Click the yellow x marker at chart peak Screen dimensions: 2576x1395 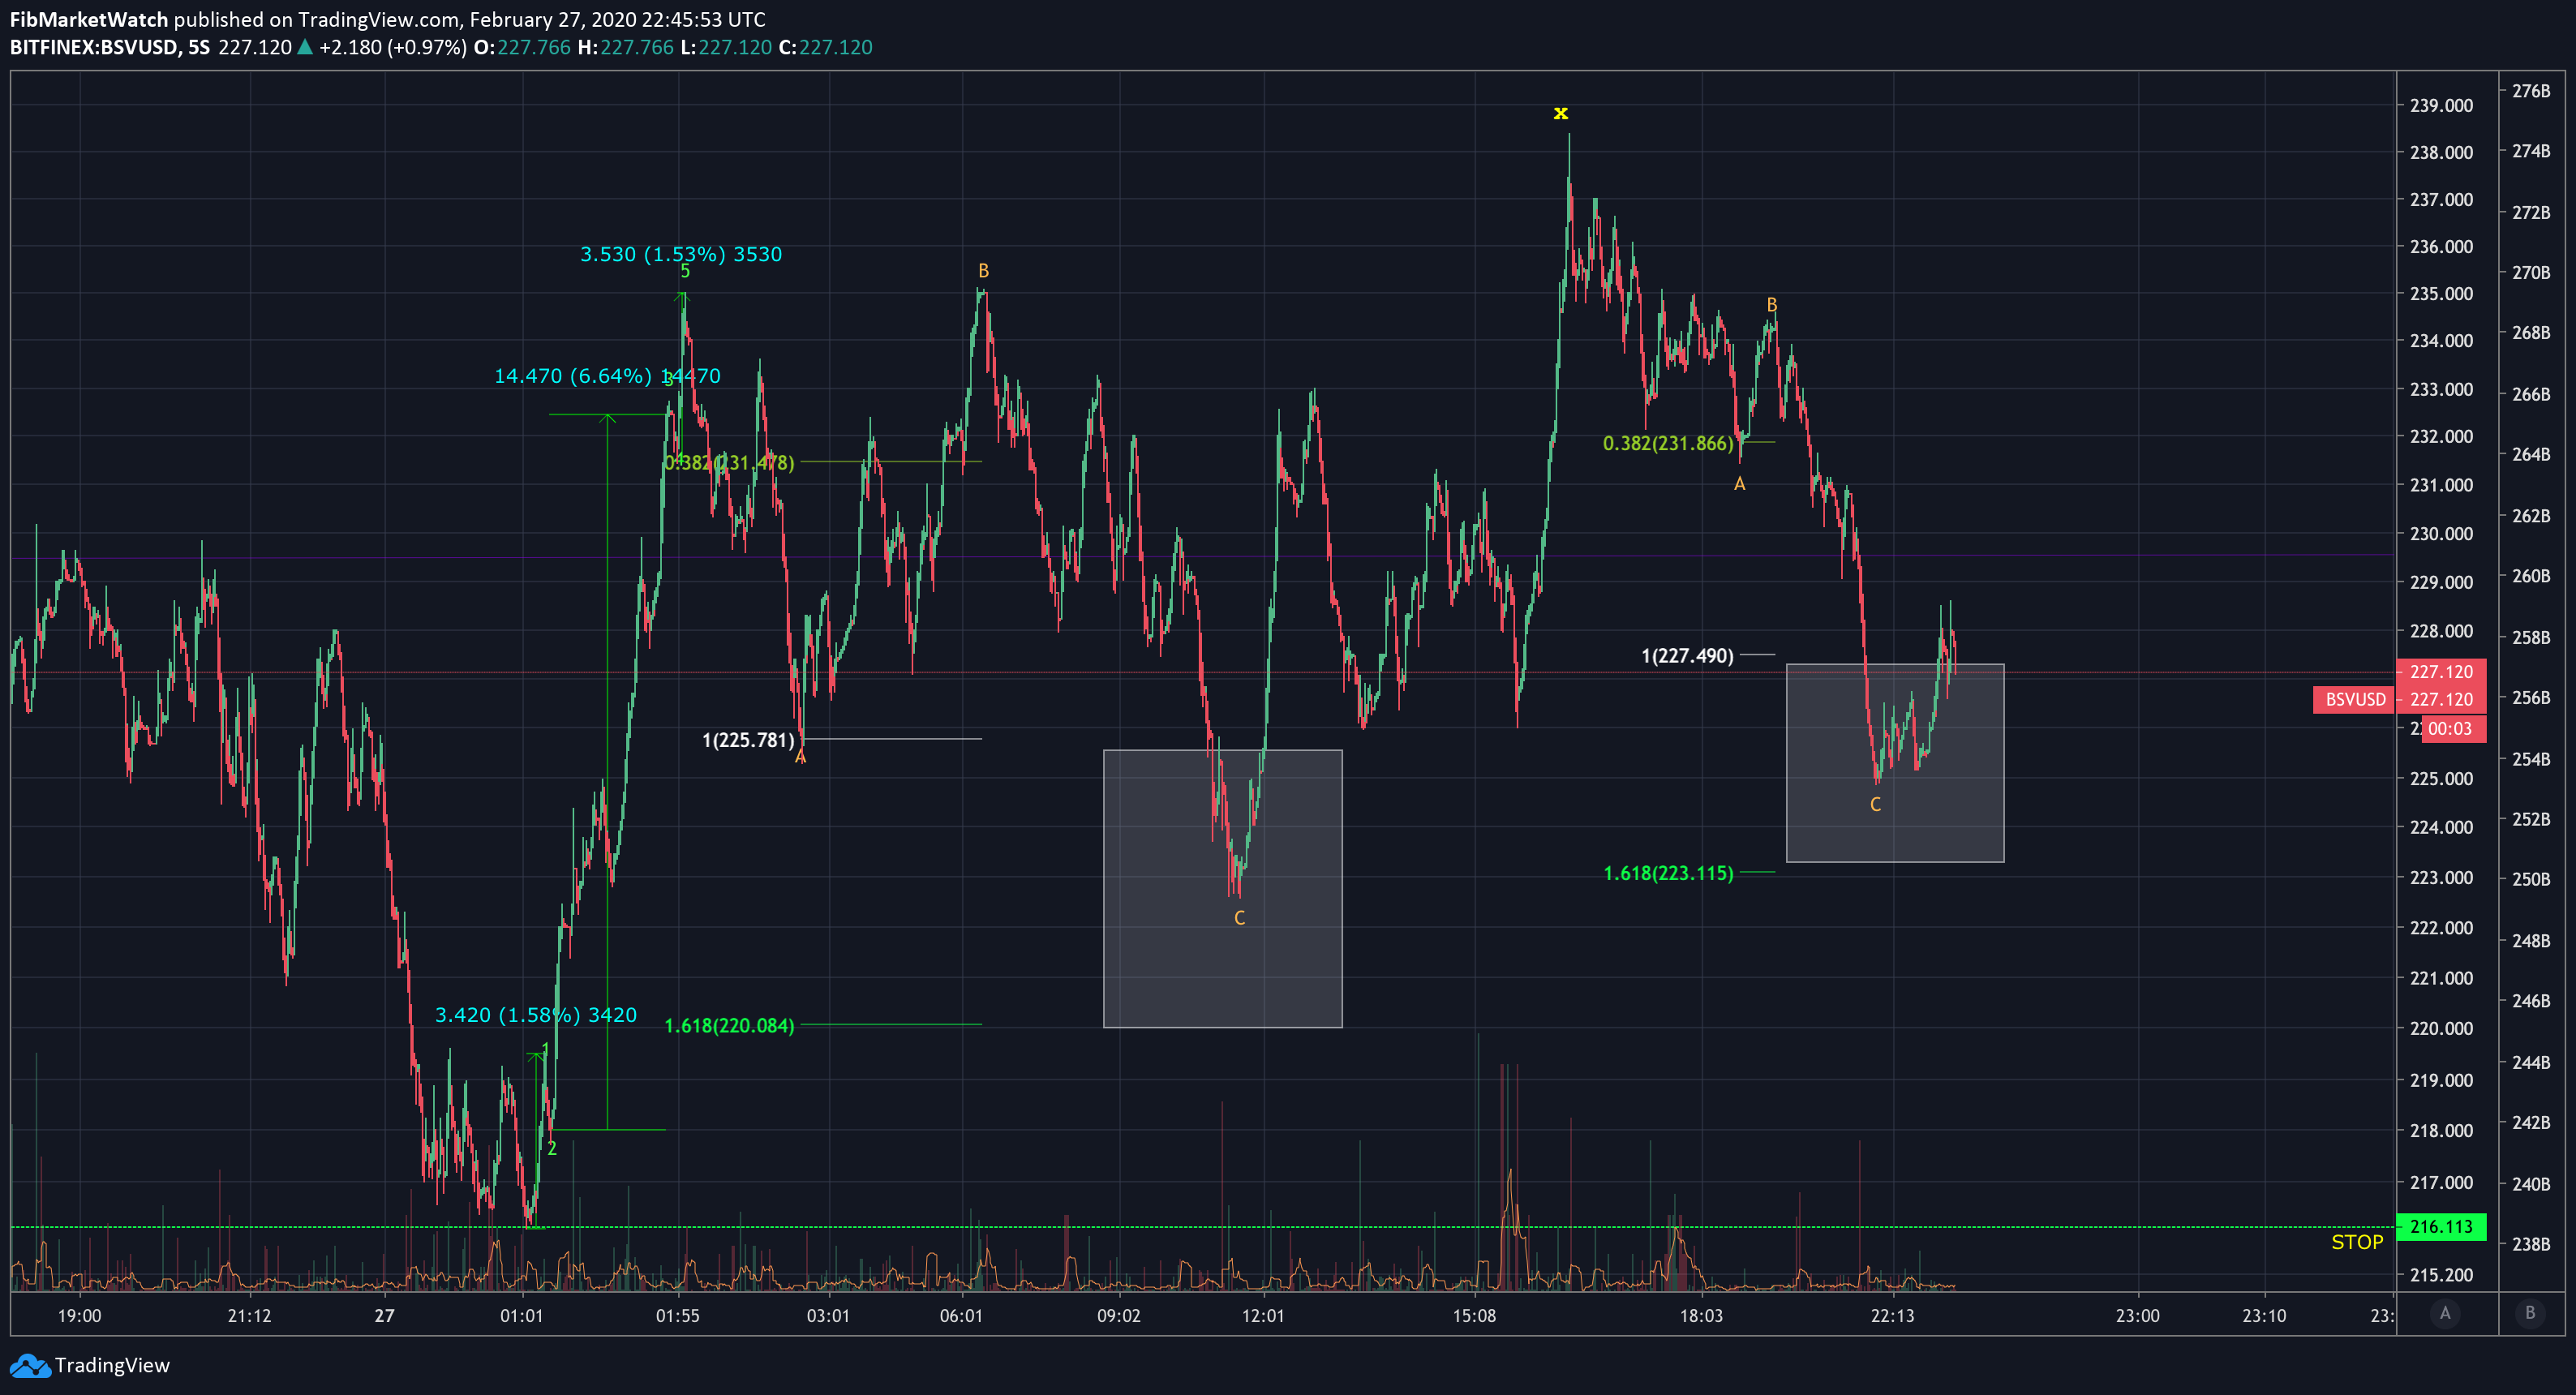pos(1560,113)
